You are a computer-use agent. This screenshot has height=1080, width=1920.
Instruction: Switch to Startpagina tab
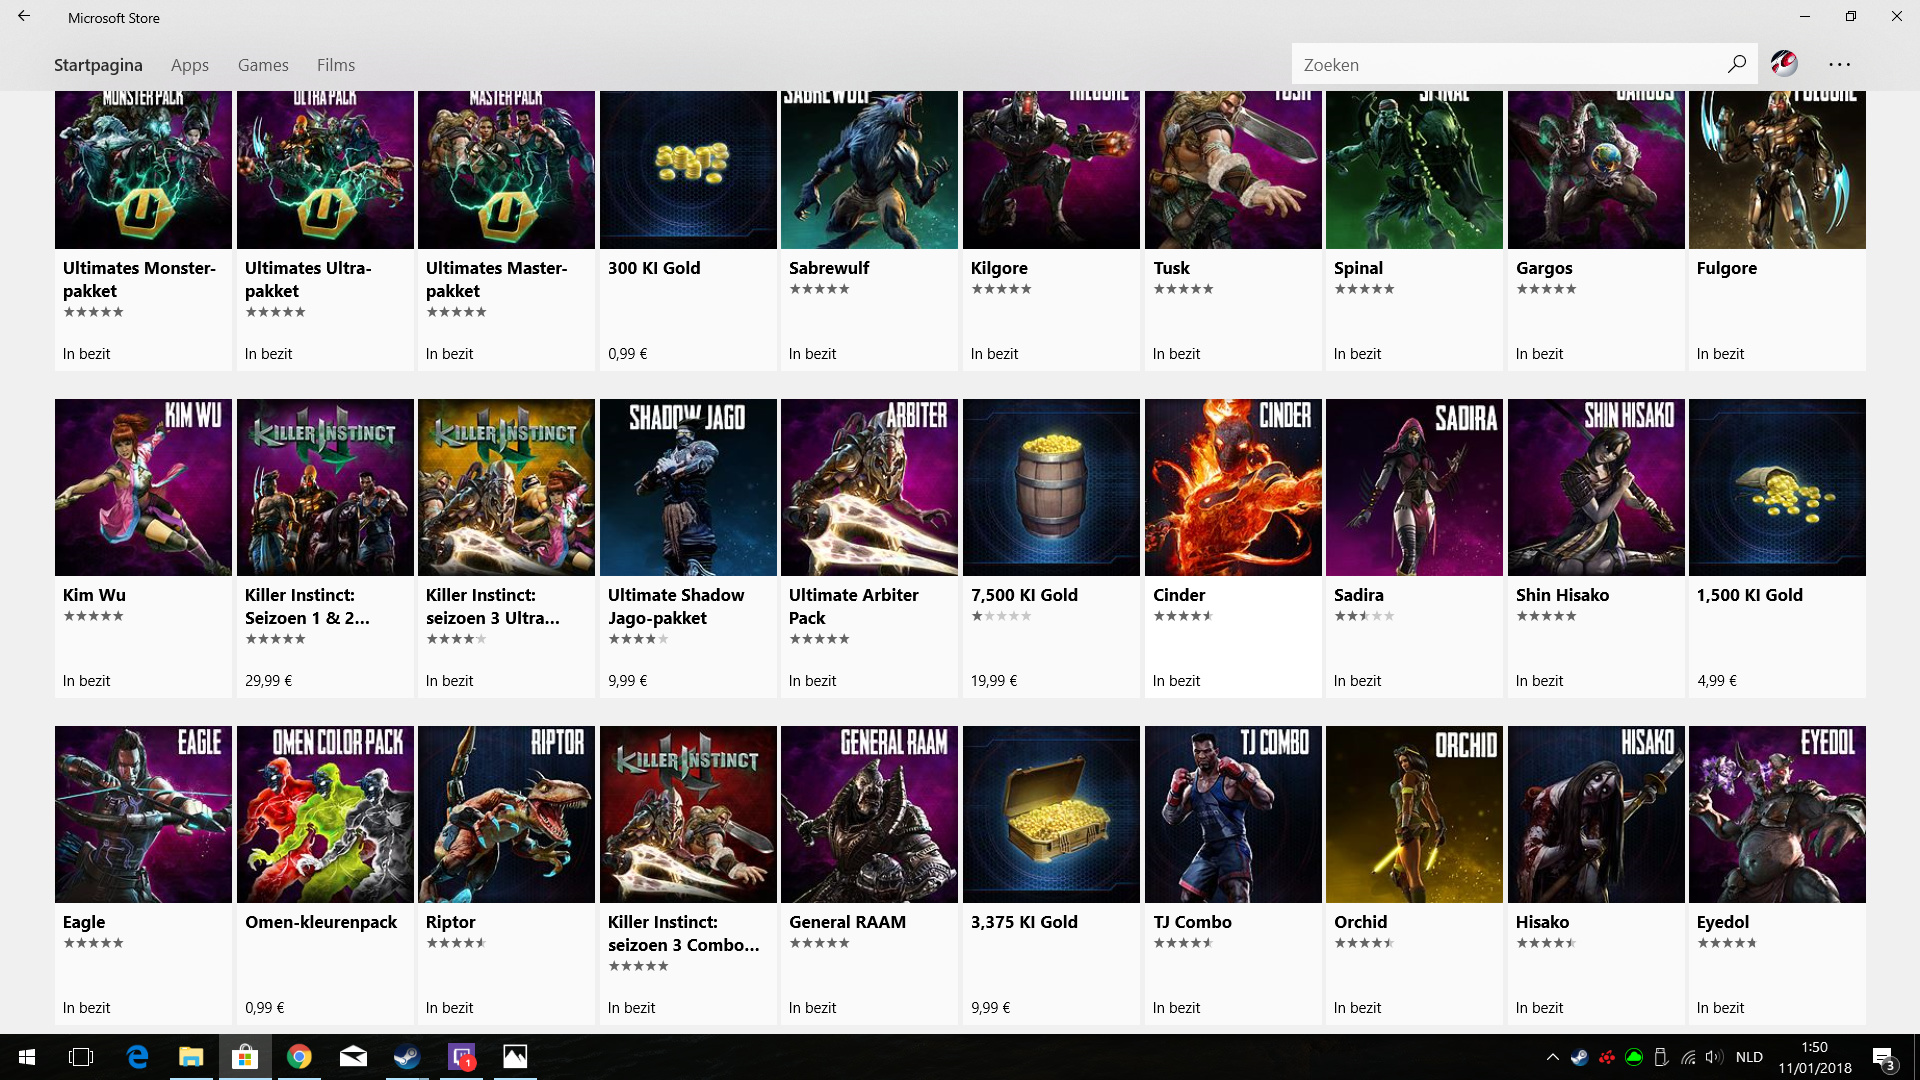[98, 65]
